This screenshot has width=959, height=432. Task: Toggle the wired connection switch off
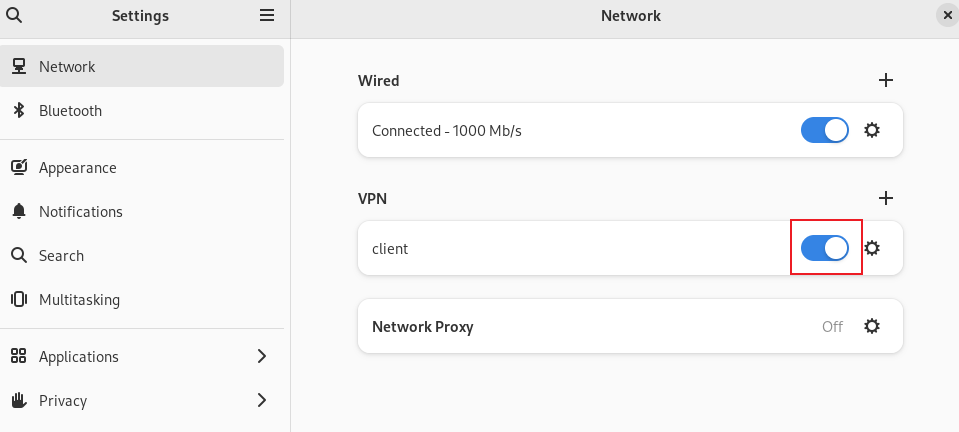pos(824,130)
